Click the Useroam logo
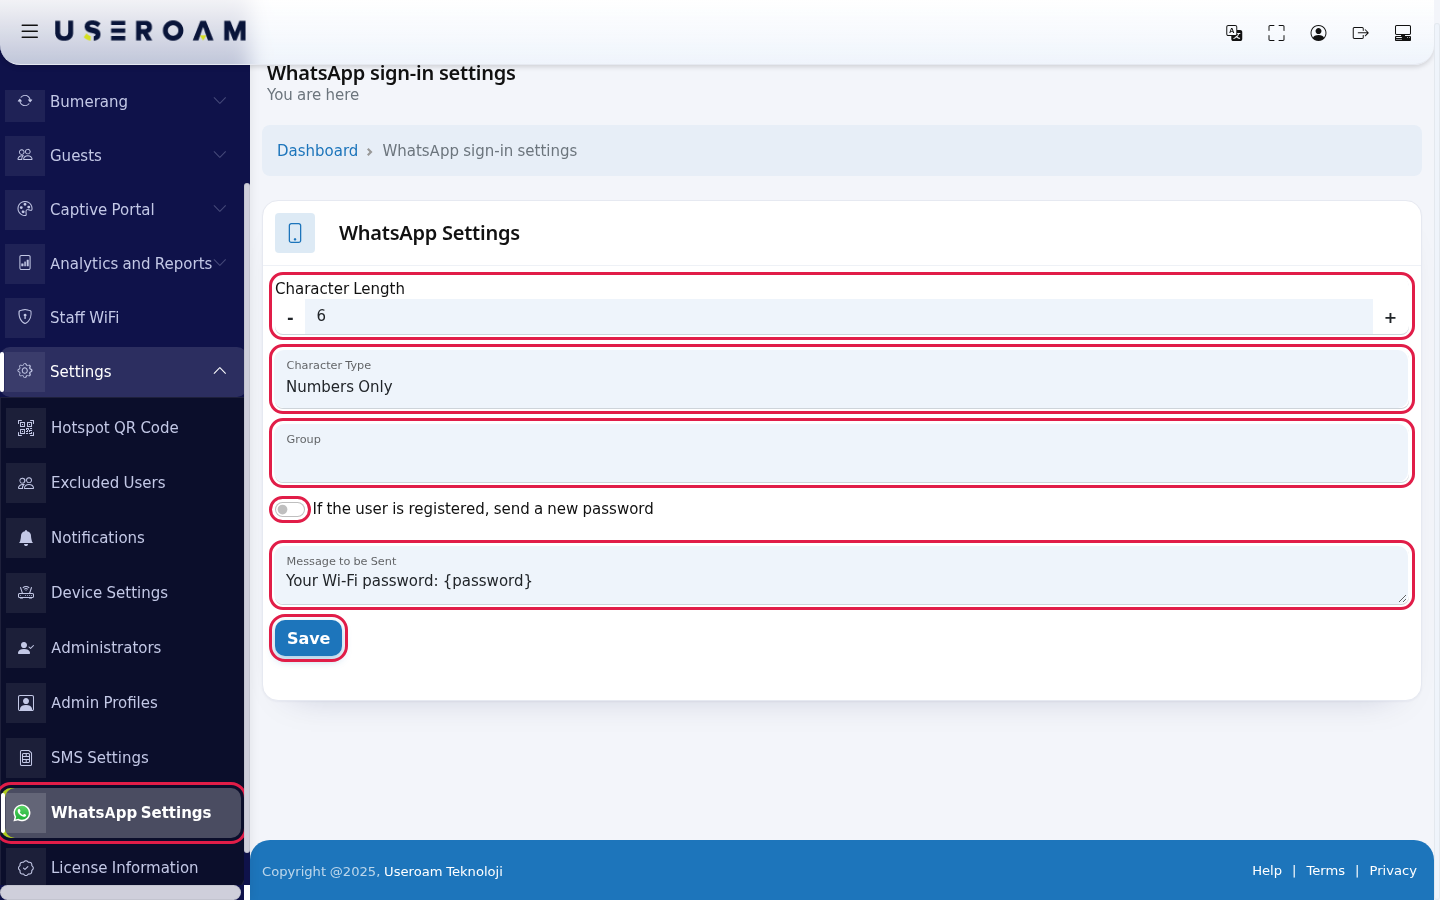This screenshot has width=1440, height=900. point(150,32)
